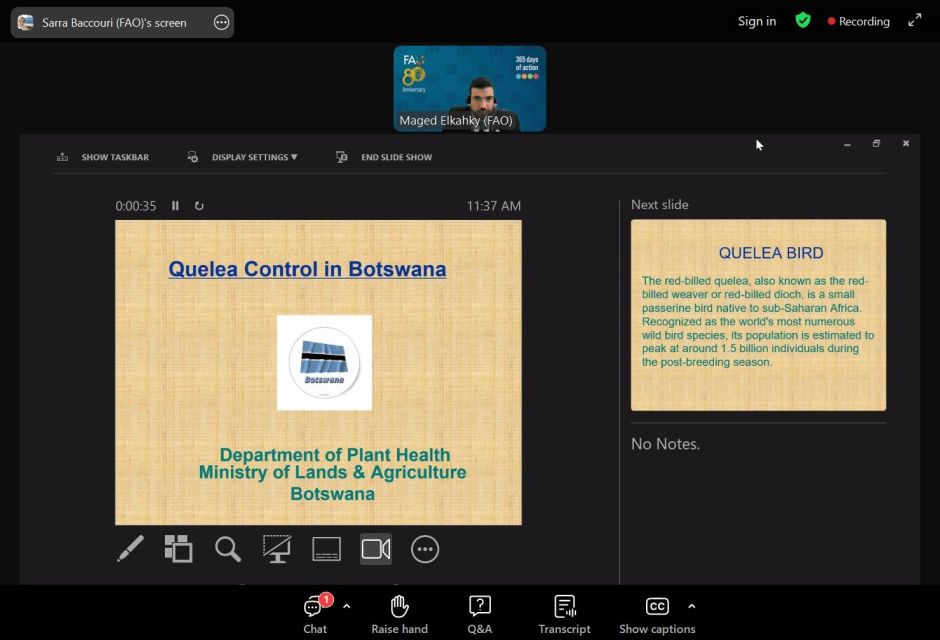Toggle subtitles icon in presenter view

[x=327, y=549]
